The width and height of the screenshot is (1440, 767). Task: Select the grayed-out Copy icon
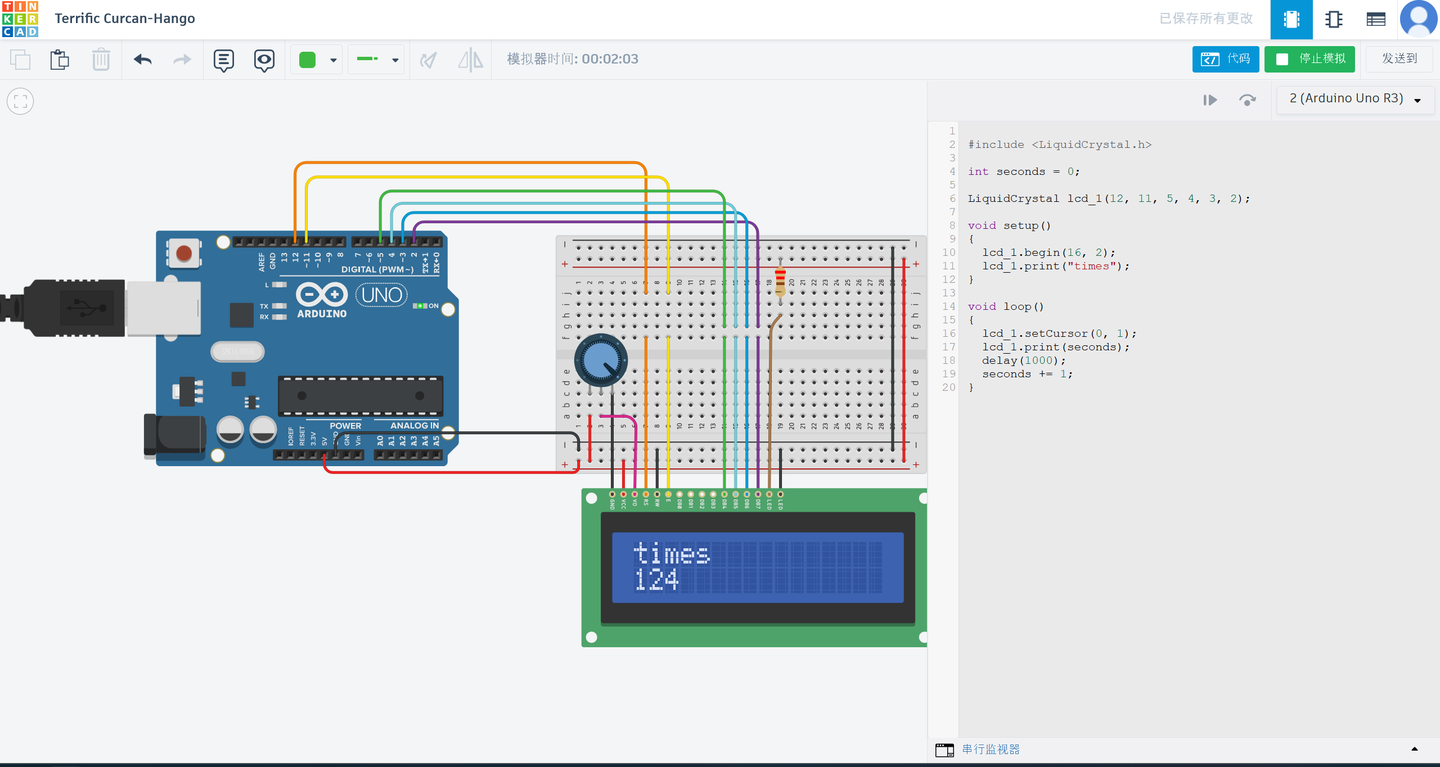19,60
